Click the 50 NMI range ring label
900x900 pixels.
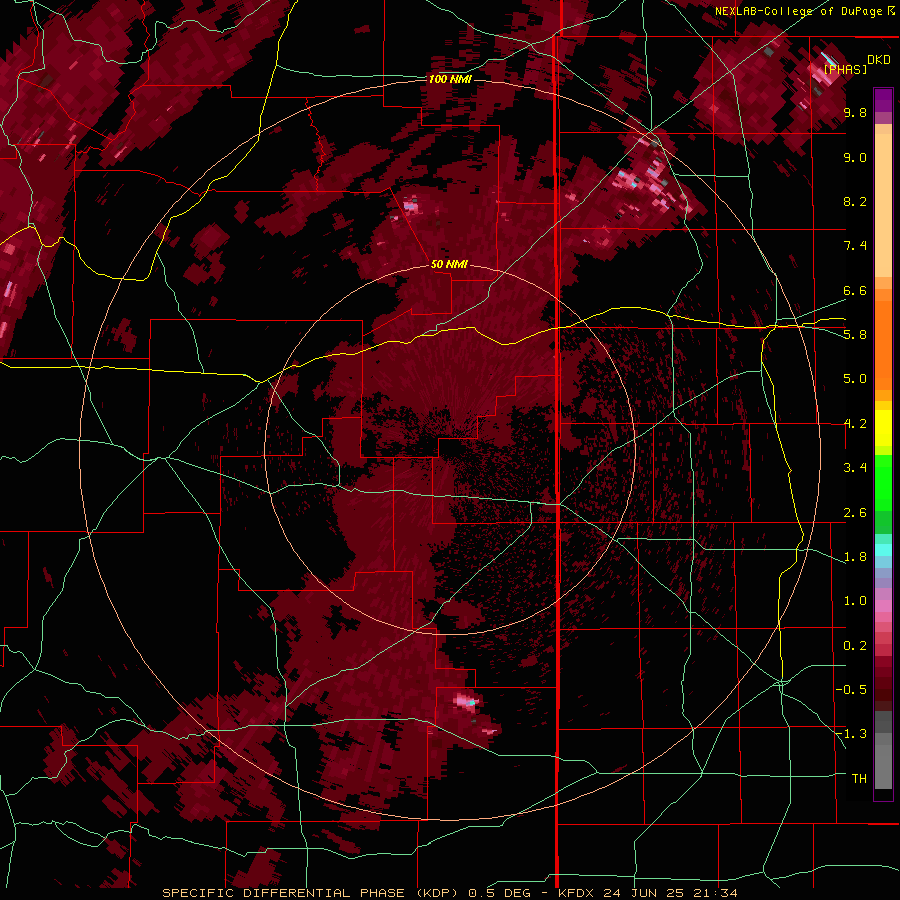click(449, 265)
